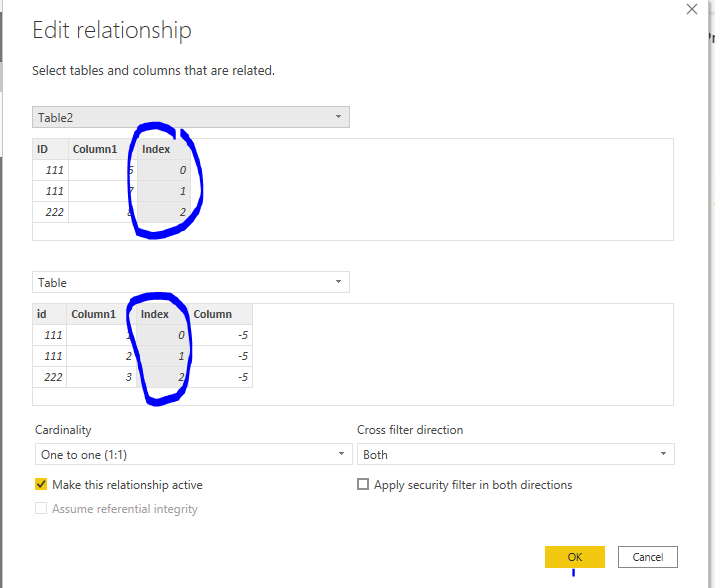715x588 pixels.
Task: Open the second table dropdown showing Table
Action: (x=191, y=282)
